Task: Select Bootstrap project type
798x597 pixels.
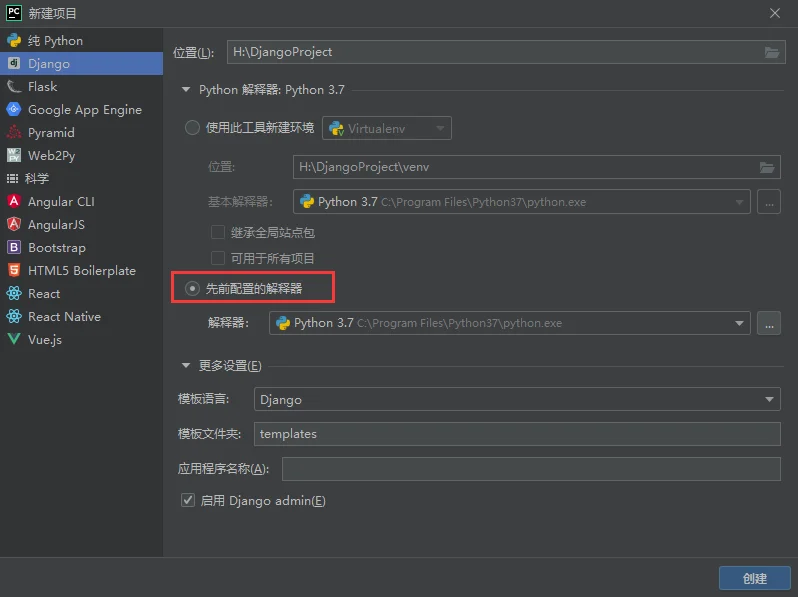Action: (81, 247)
